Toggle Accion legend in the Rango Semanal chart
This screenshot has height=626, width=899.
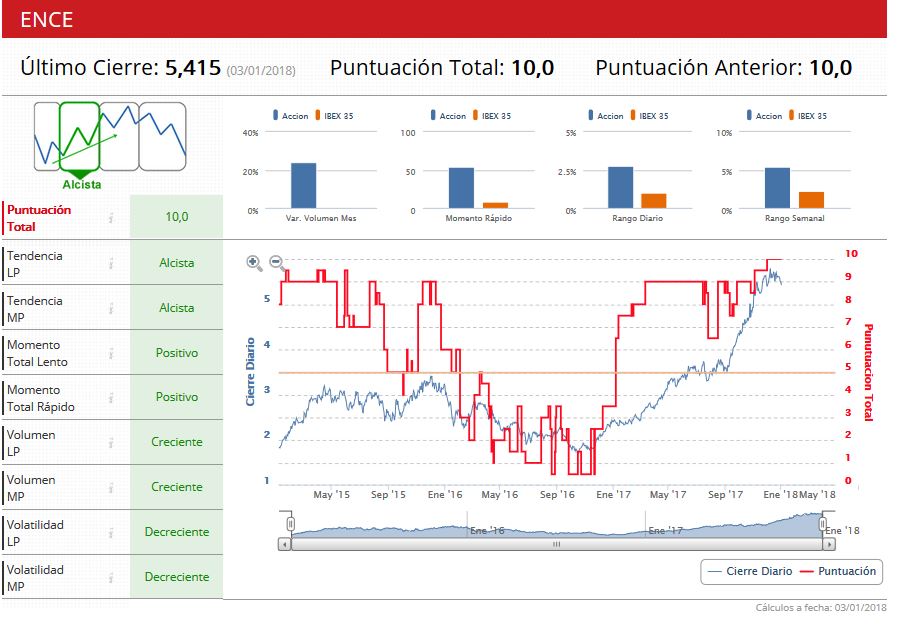pos(764,116)
